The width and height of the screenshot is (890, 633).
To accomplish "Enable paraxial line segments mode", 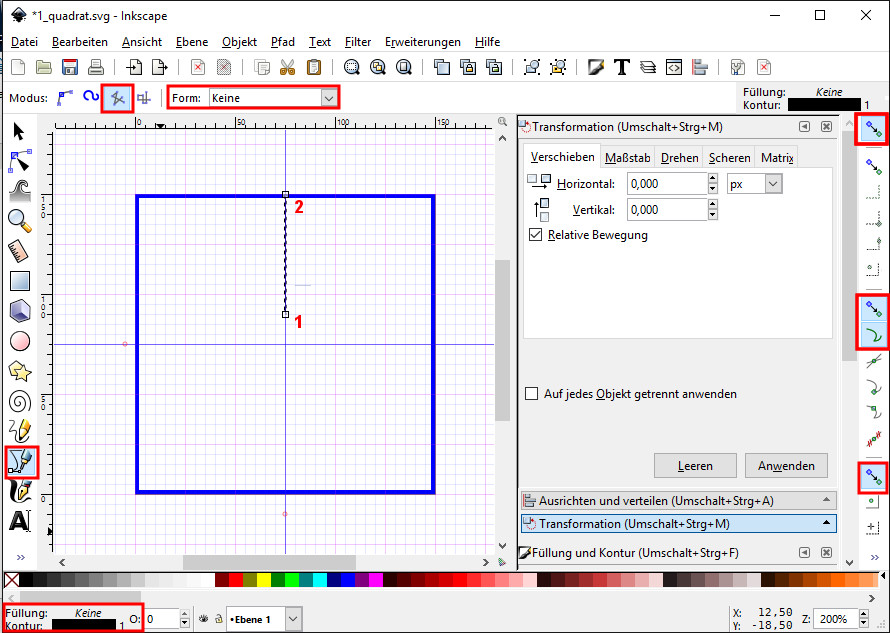I will 144,98.
